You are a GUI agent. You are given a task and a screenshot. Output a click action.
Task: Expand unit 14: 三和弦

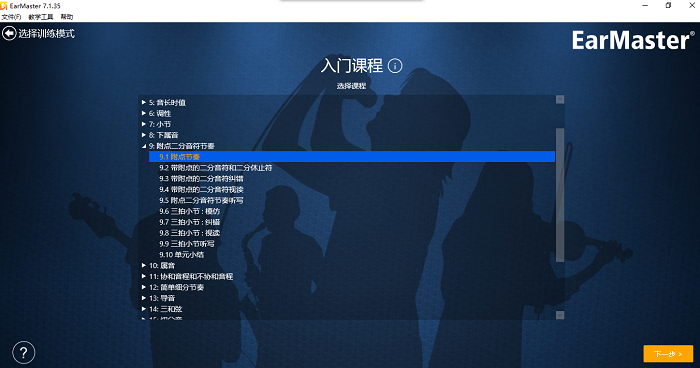(x=144, y=309)
